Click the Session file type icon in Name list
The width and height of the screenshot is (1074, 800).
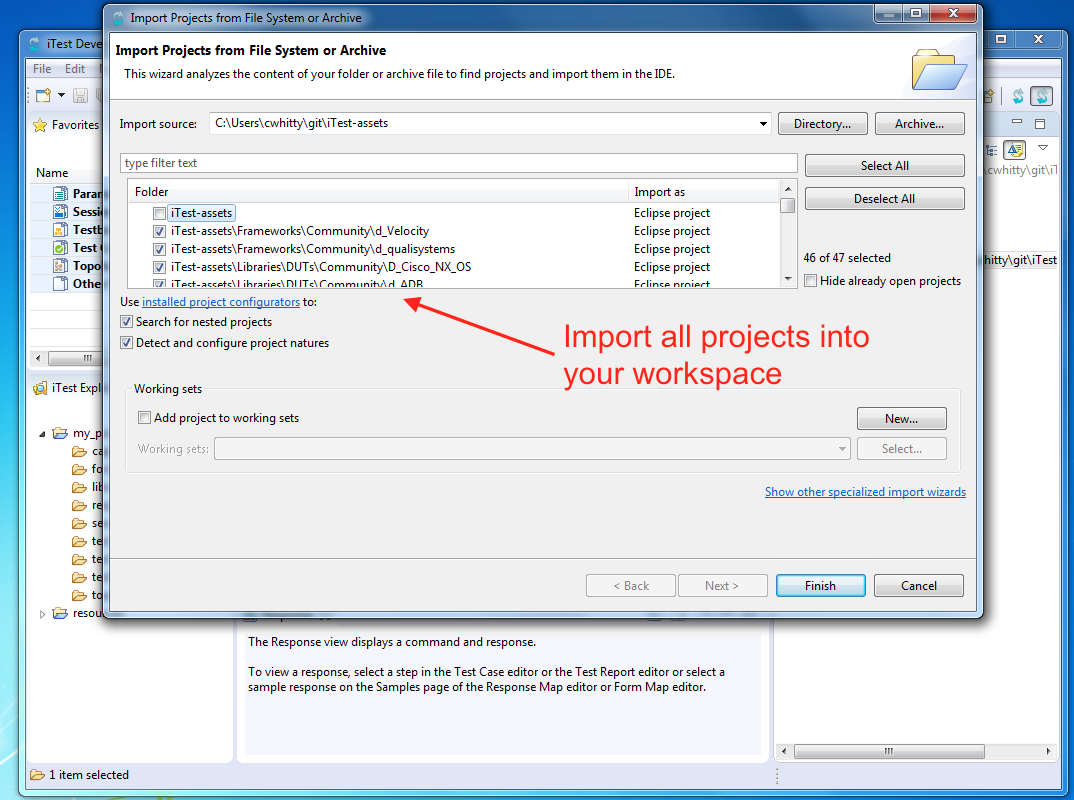[x=61, y=212]
